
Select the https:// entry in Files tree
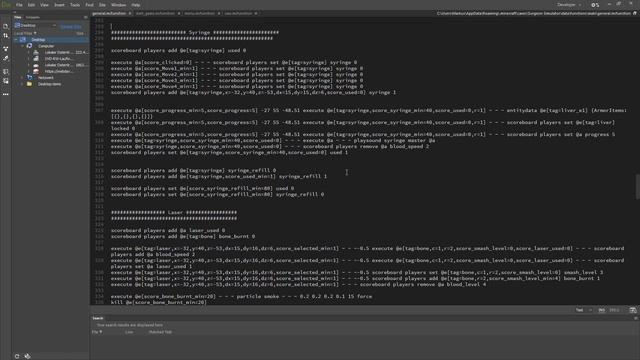coord(58,71)
